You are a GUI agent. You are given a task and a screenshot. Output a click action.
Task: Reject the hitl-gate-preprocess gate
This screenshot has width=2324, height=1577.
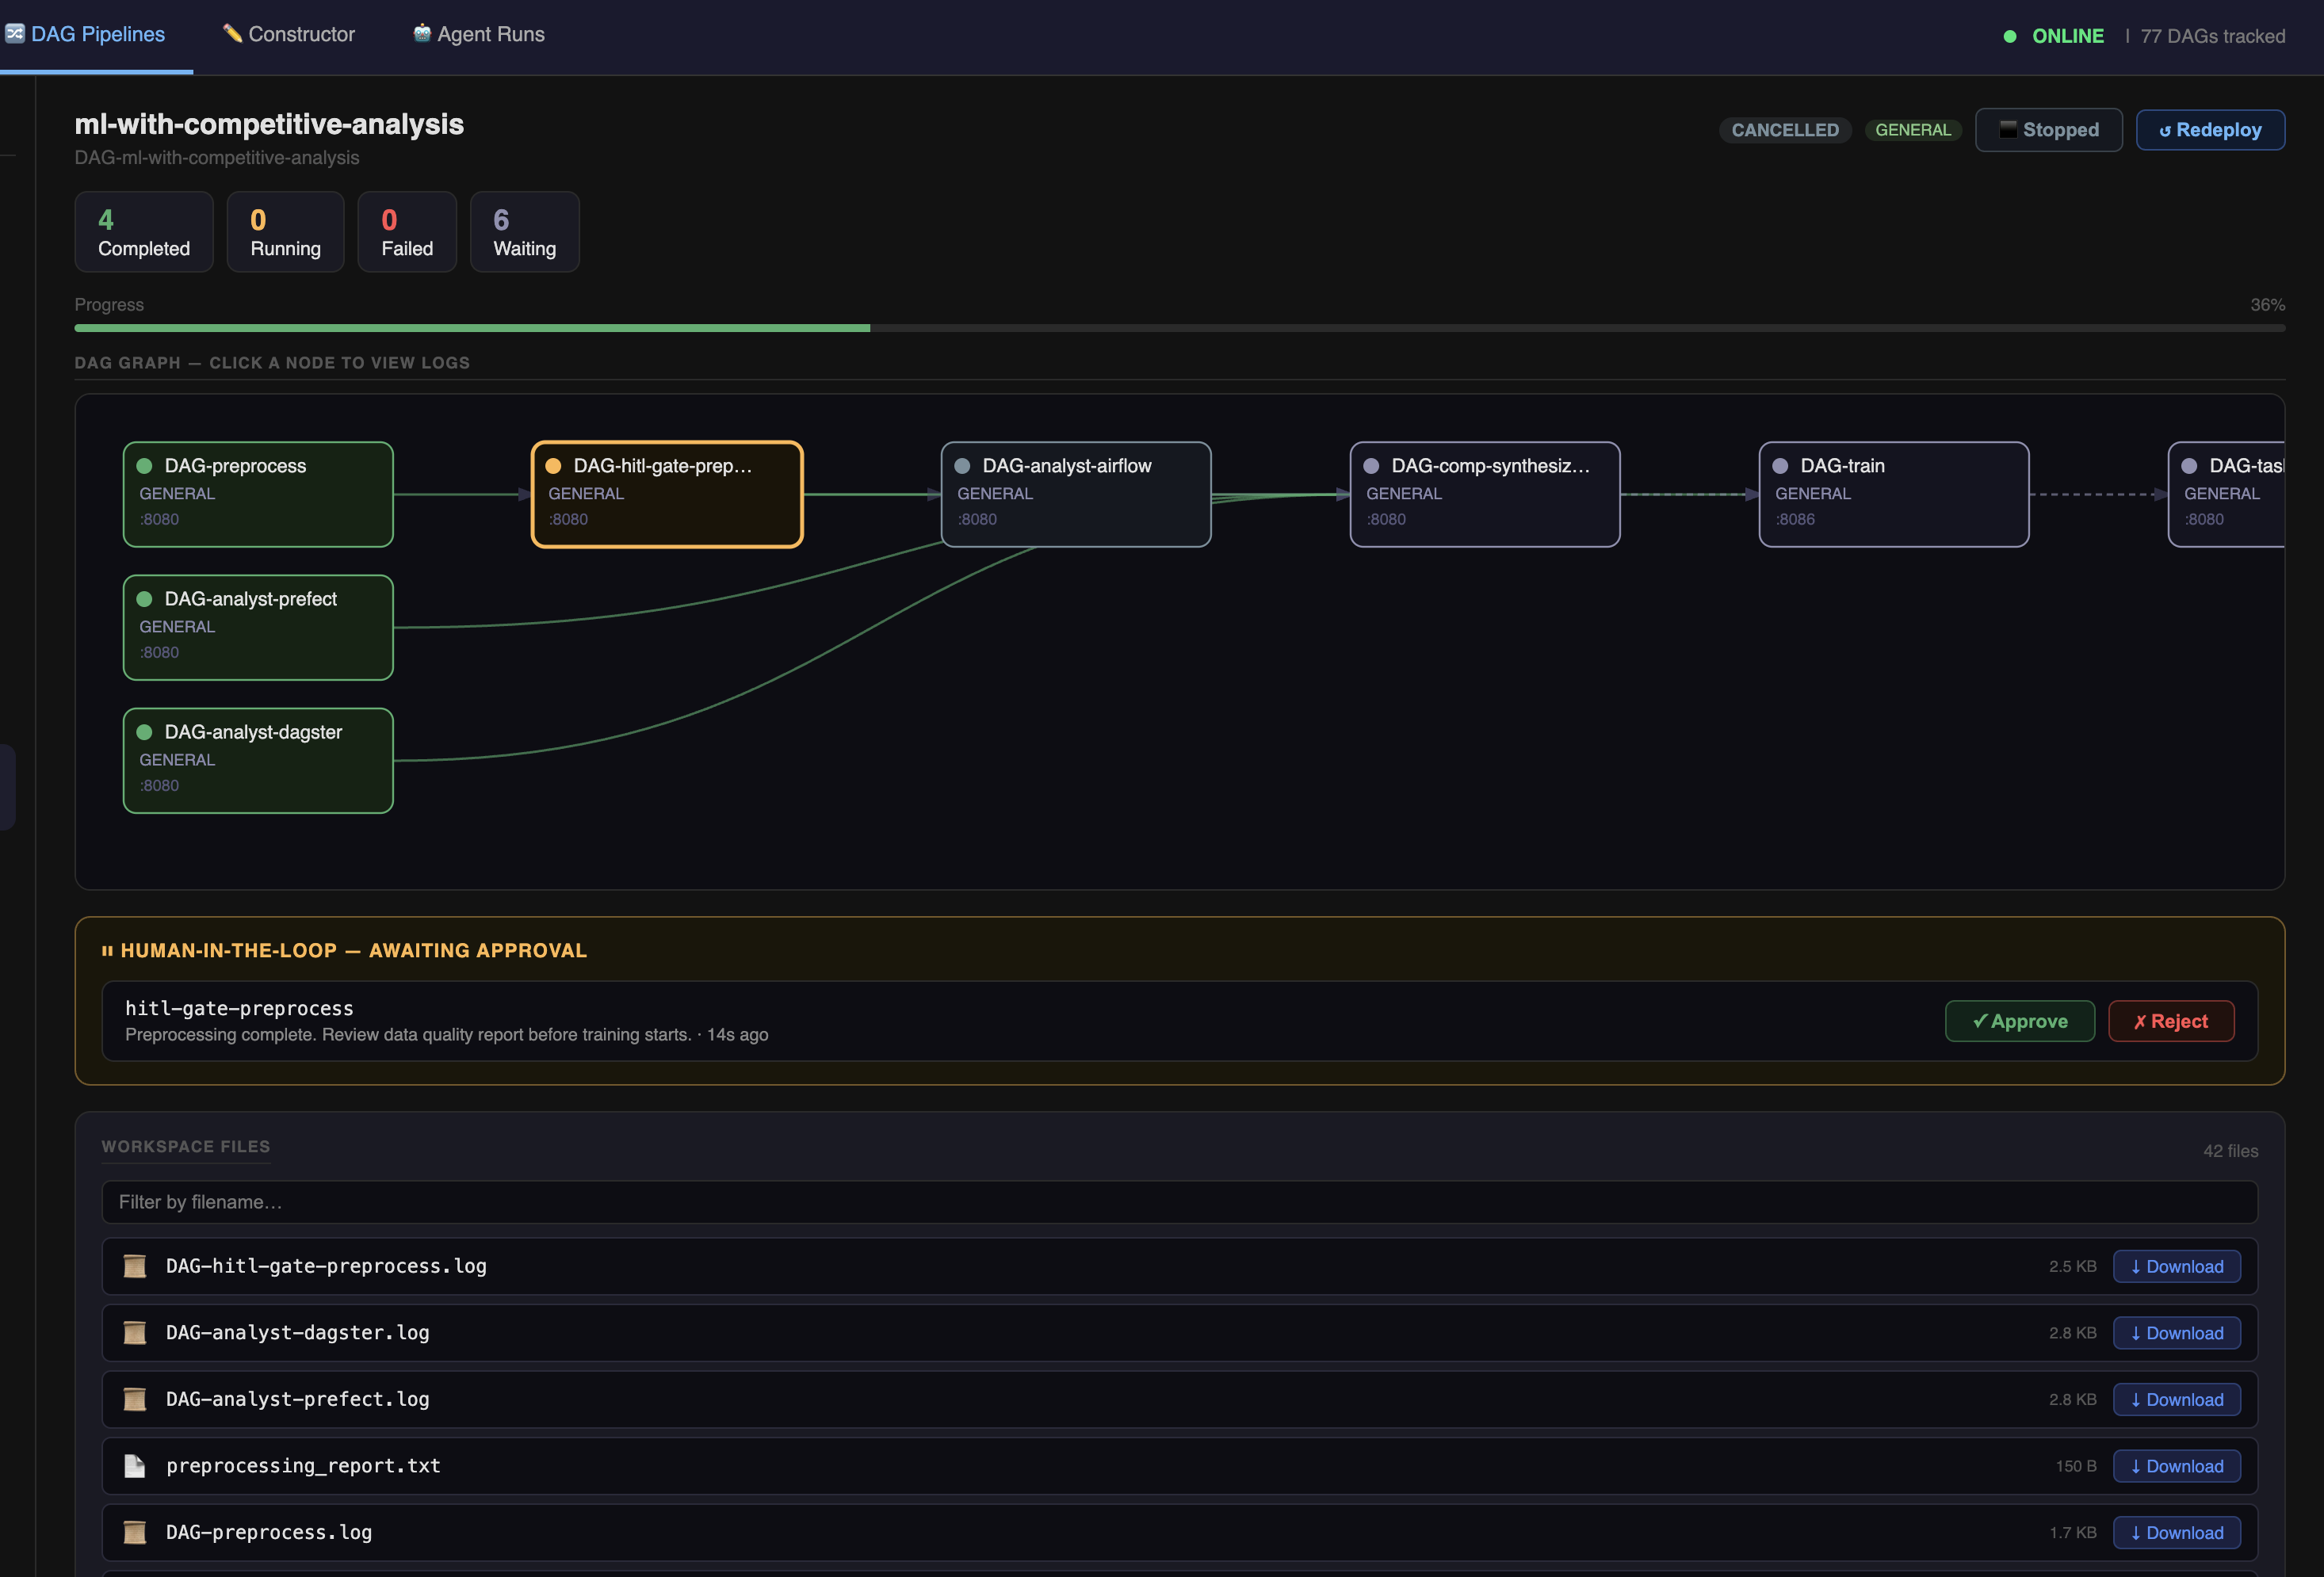[x=2171, y=1021]
